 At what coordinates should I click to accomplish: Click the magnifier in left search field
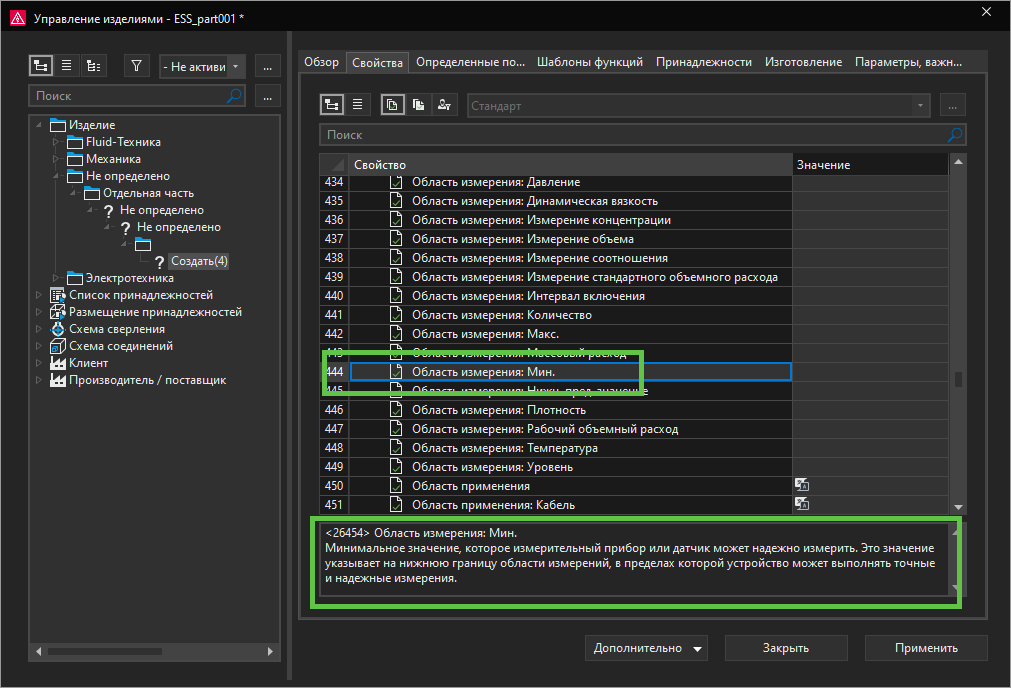235,95
